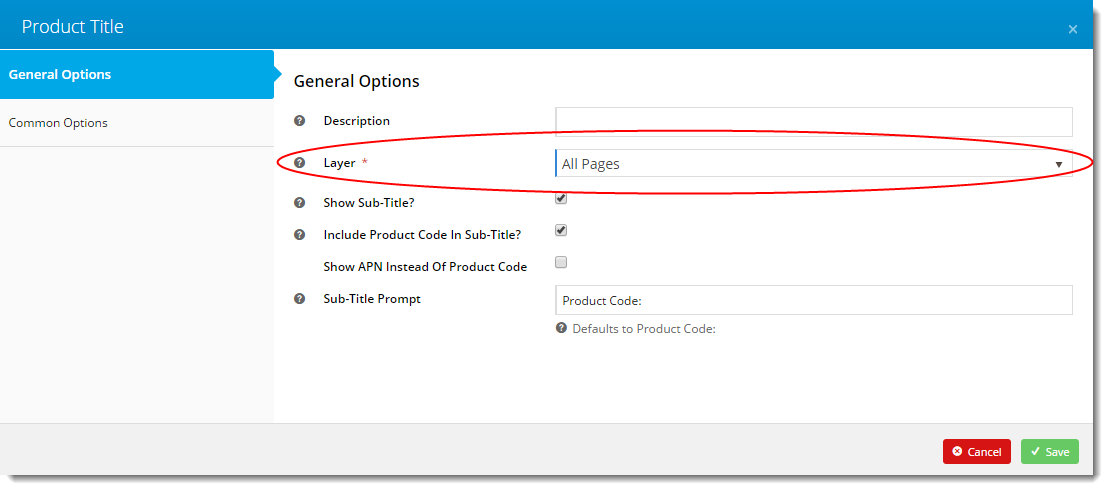
Task: Click the Layer dropdown arrow
Action: (x=1059, y=165)
